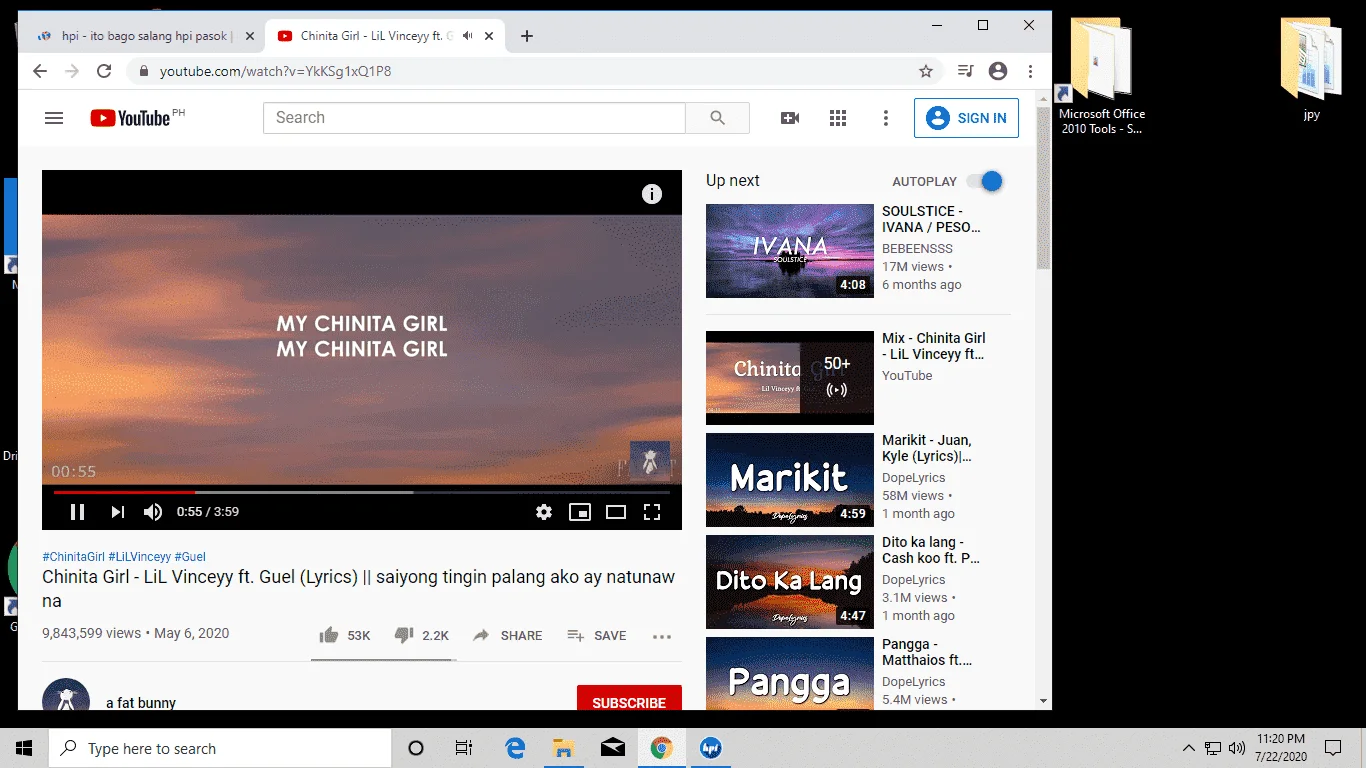This screenshot has height=768, width=1366.
Task: Switch to miniplayer mode
Action: tap(580, 512)
